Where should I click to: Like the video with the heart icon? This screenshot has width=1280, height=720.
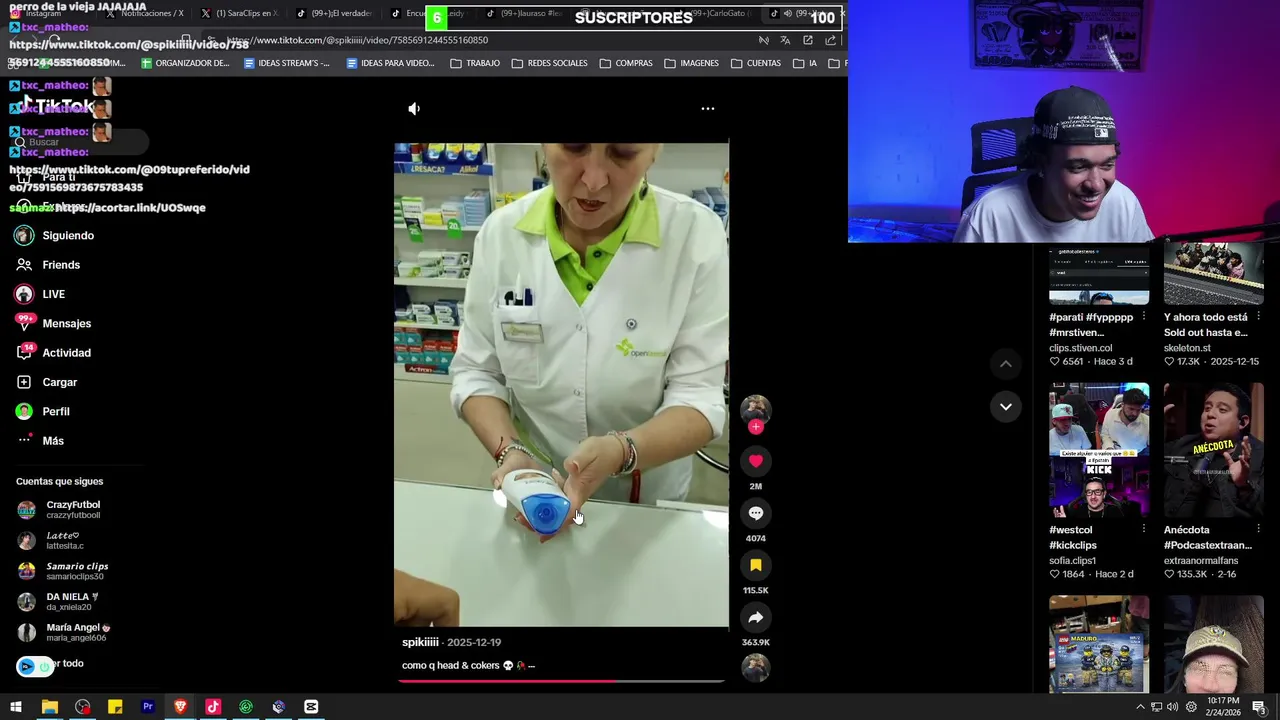756,461
